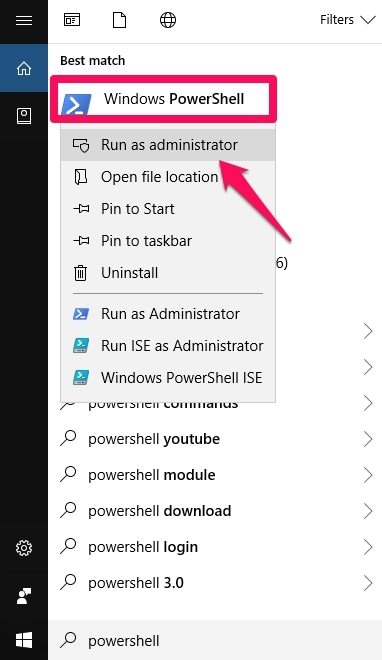Click the pin icon beside Pin to Start
Screen dimensions: 382x660
point(81,209)
